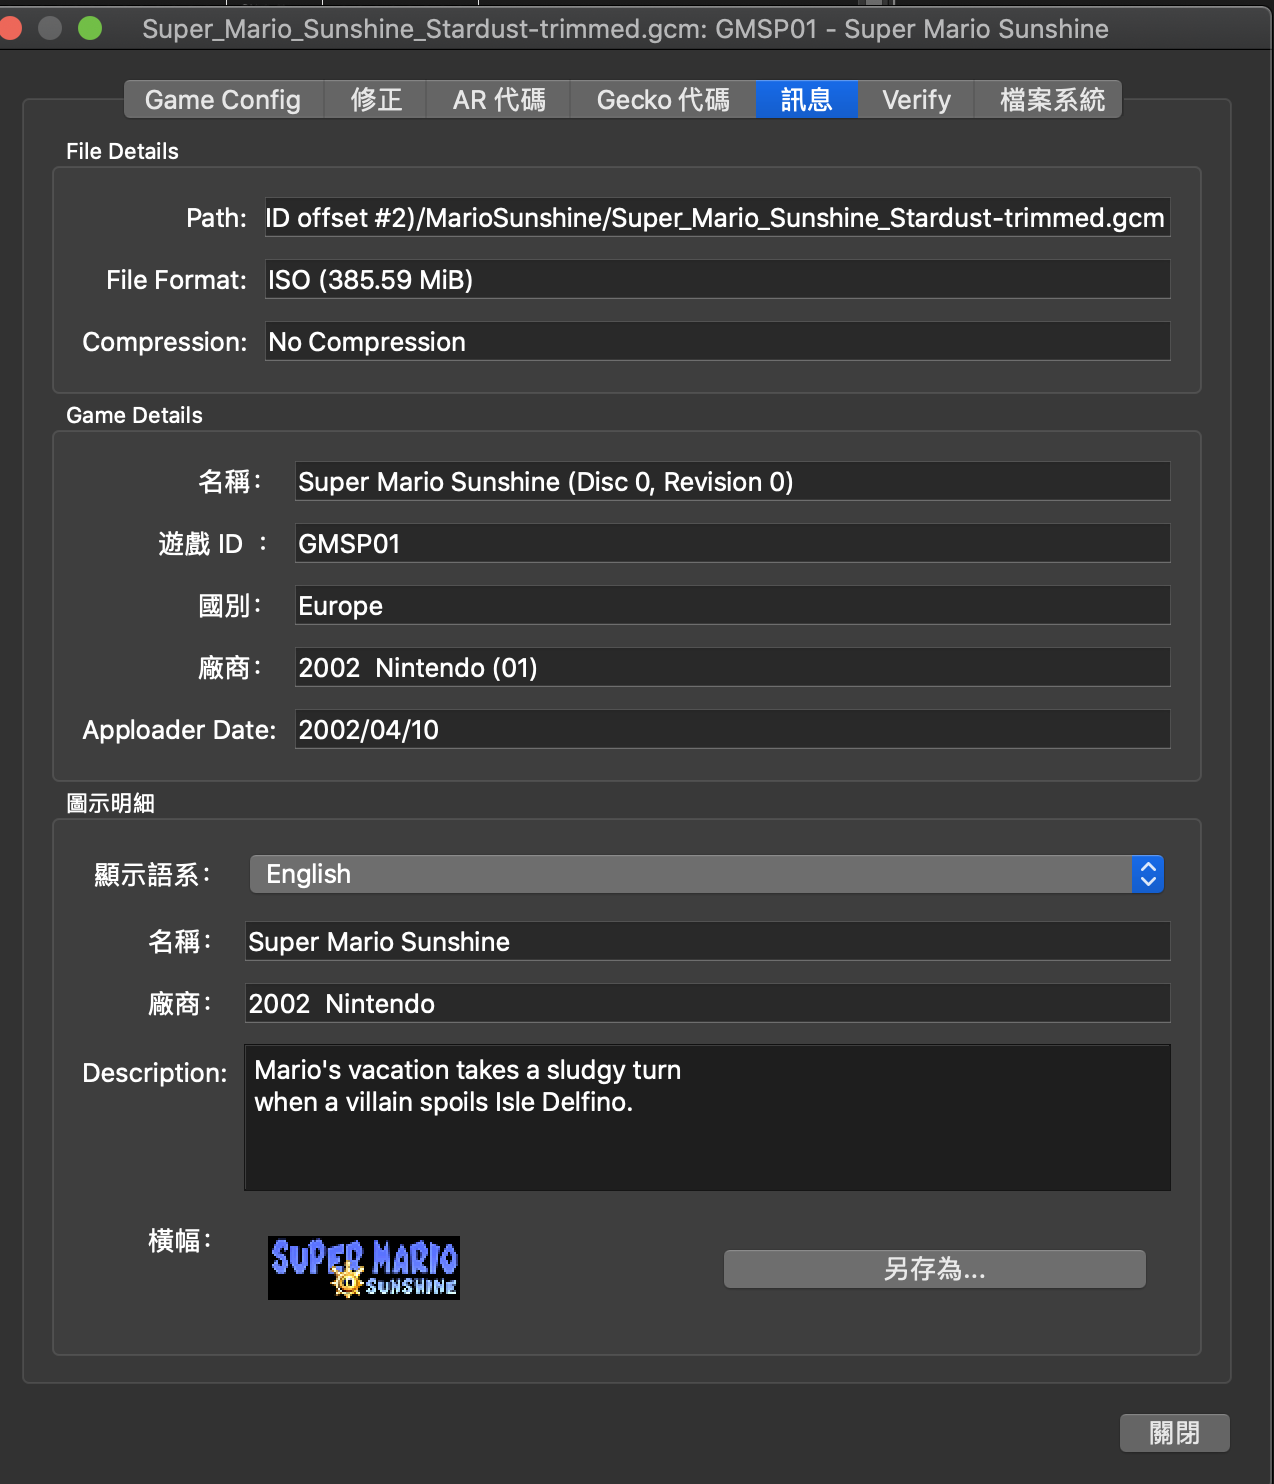Select the 訊息 tab

[x=806, y=100]
